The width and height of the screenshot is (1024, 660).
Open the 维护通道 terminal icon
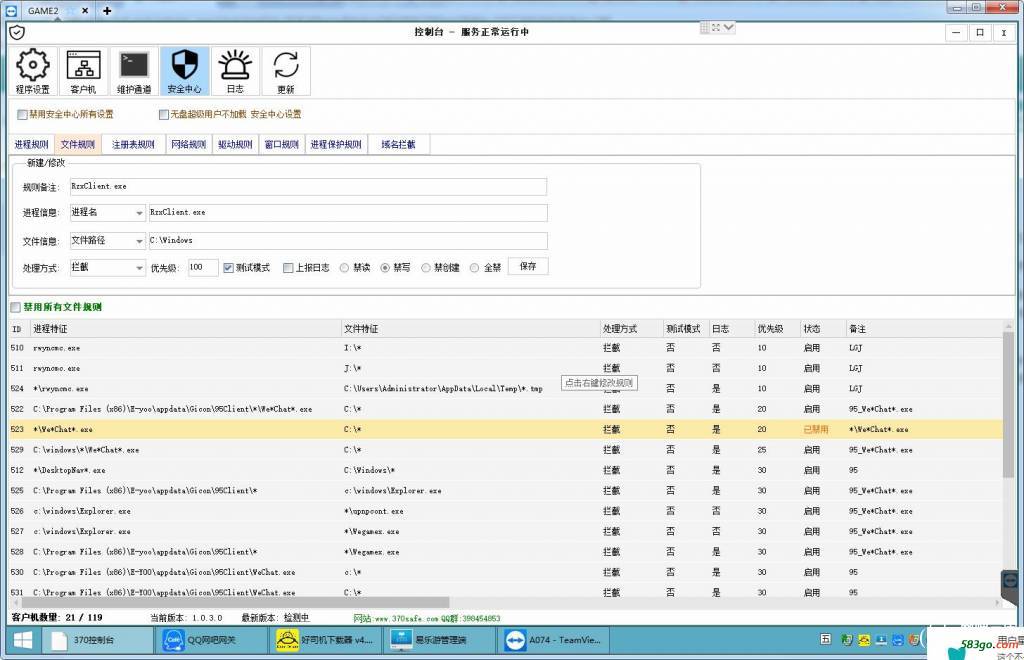[x=133, y=71]
